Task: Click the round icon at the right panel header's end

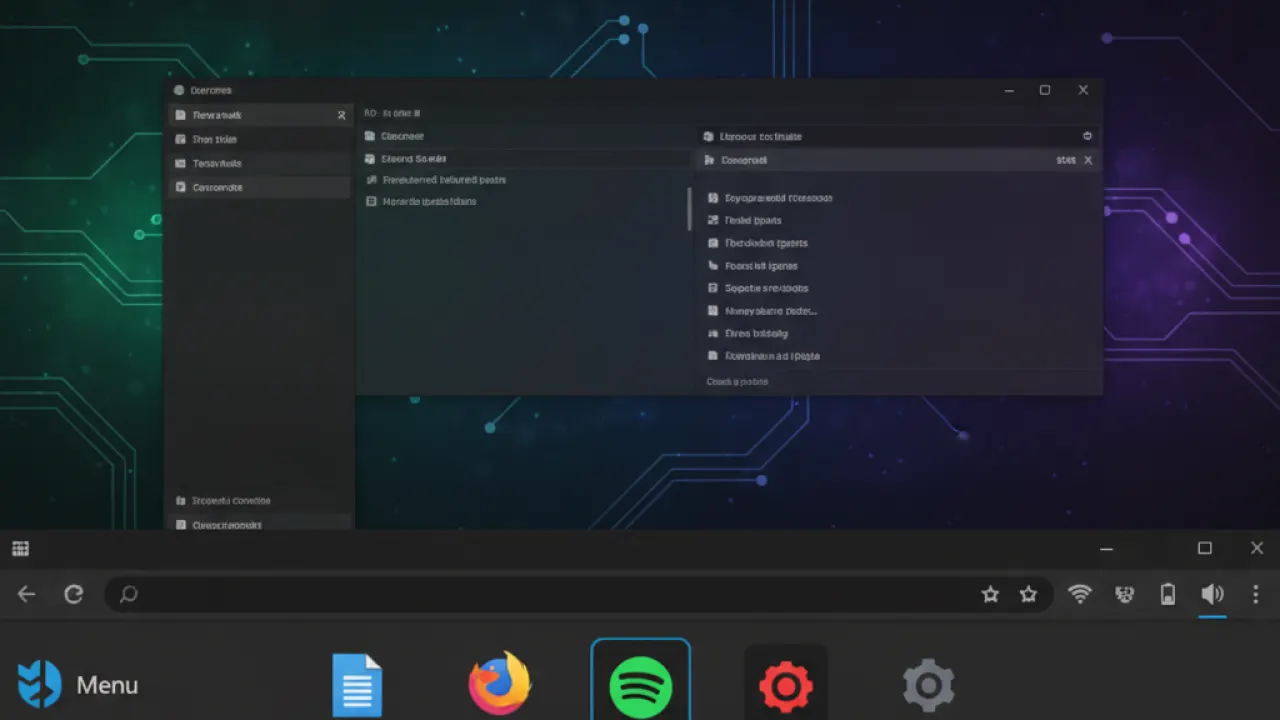Action: tap(1087, 136)
